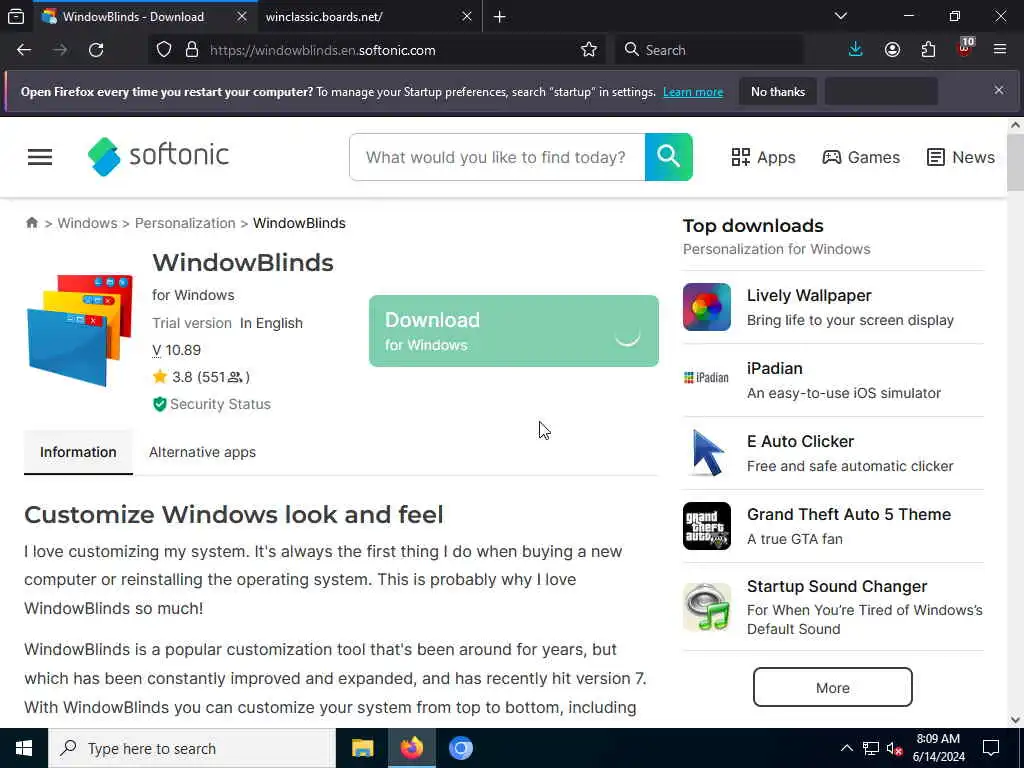Click the 3.8 star rating link

201,377
